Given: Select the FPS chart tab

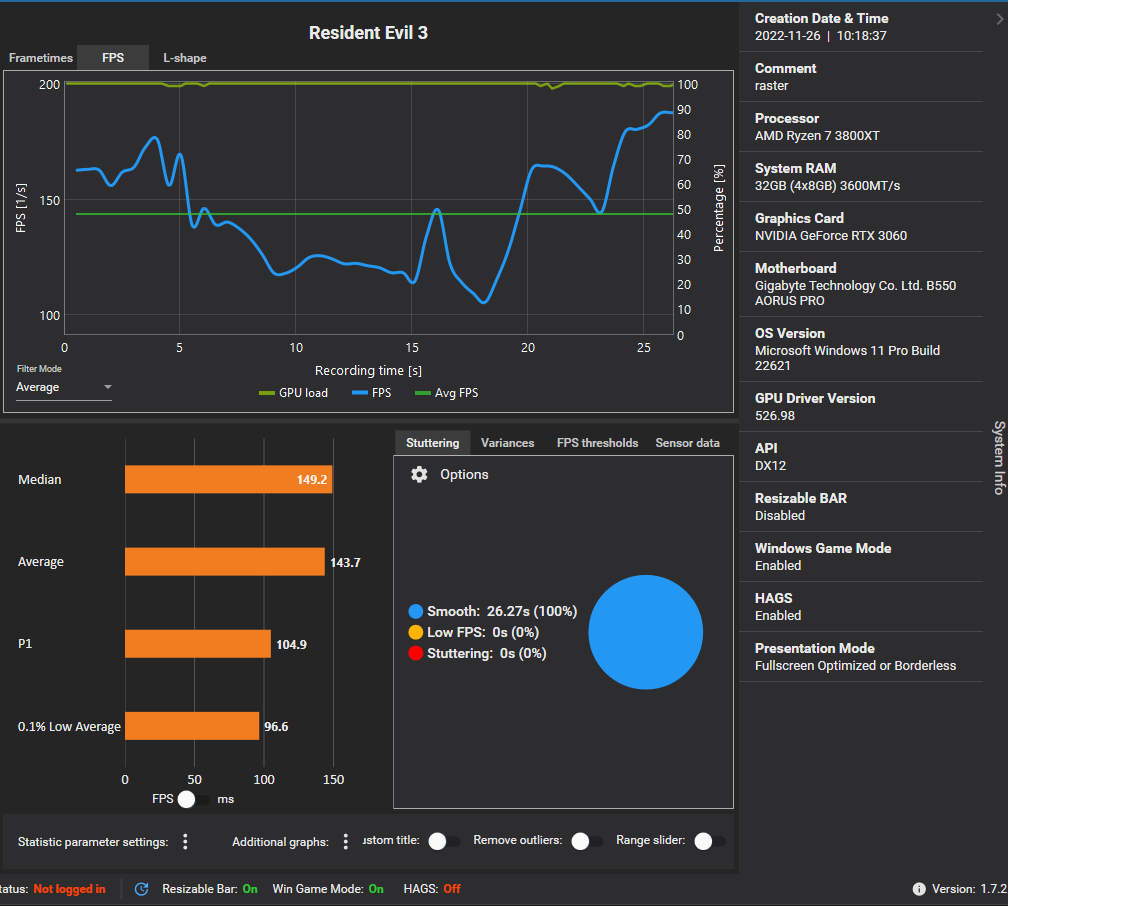Looking at the screenshot, I should click(x=113, y=58).
